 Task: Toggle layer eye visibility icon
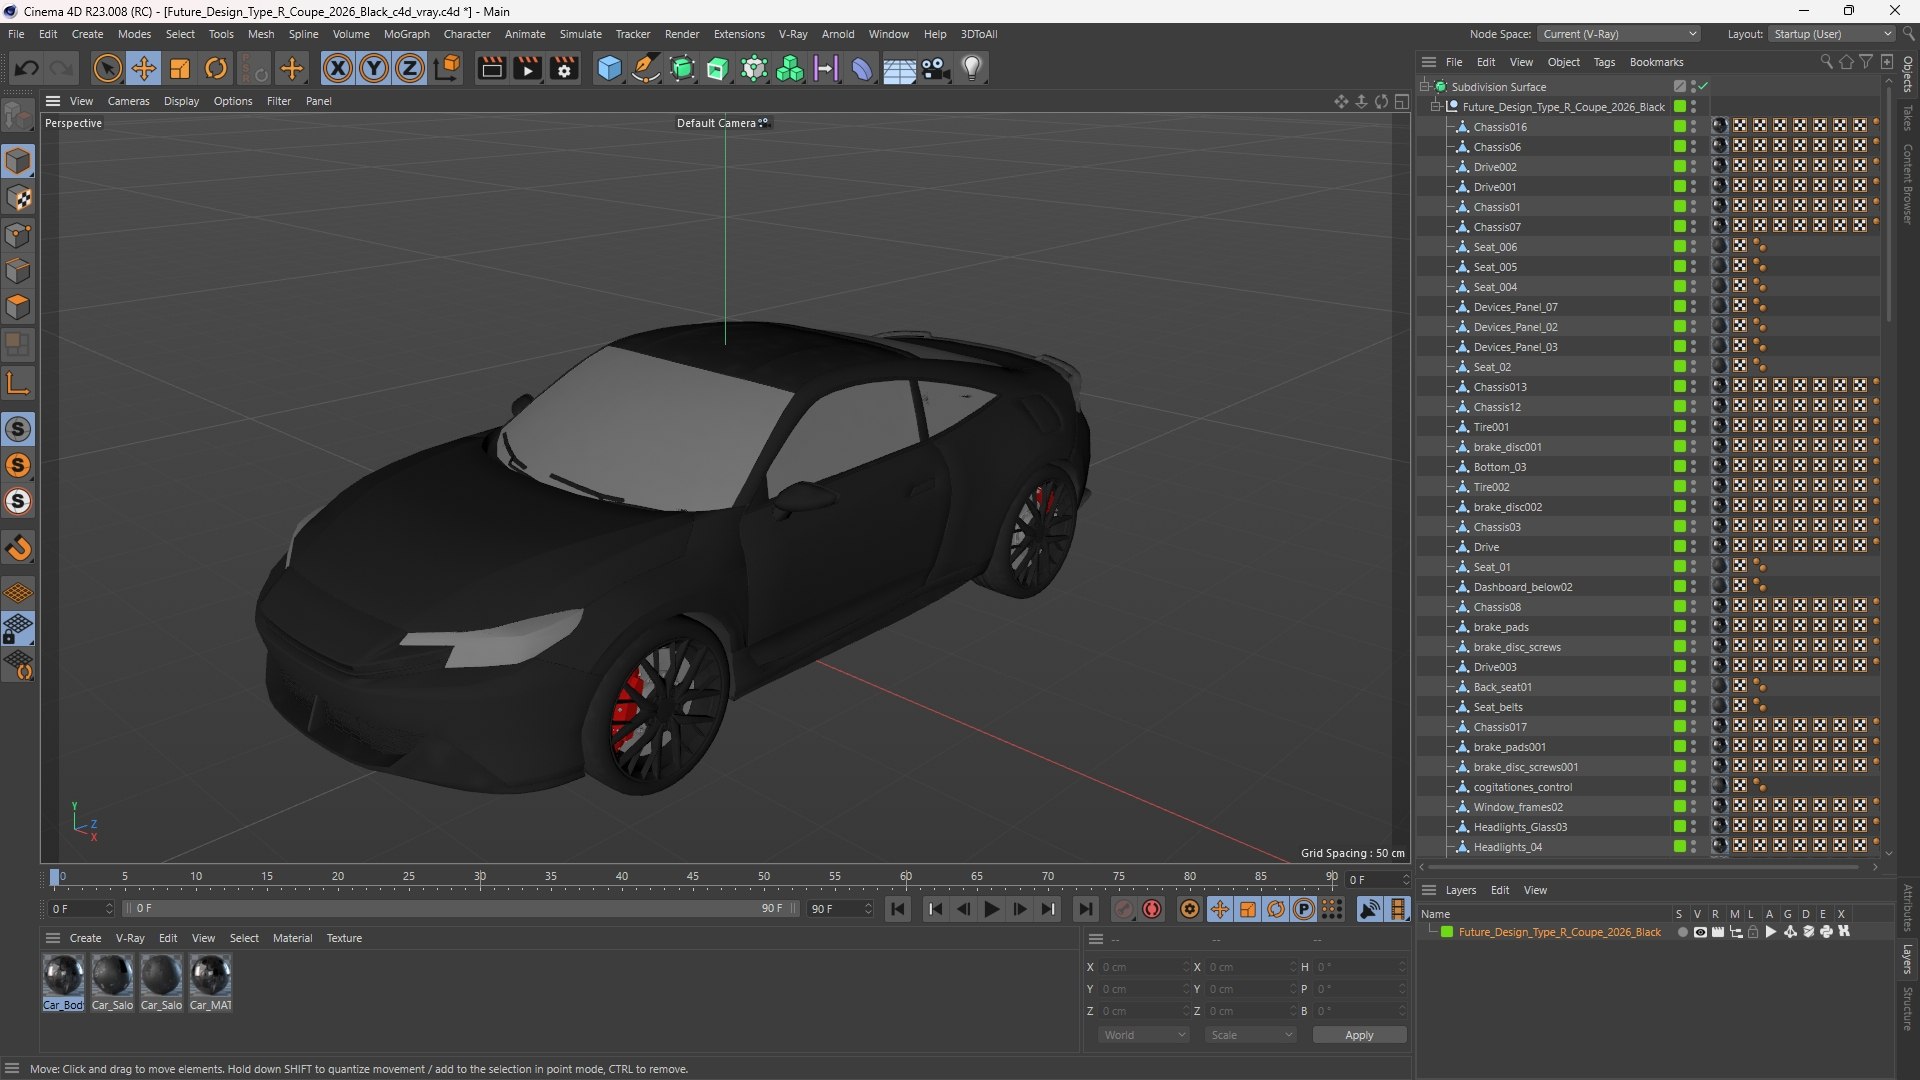(1700, 932)
